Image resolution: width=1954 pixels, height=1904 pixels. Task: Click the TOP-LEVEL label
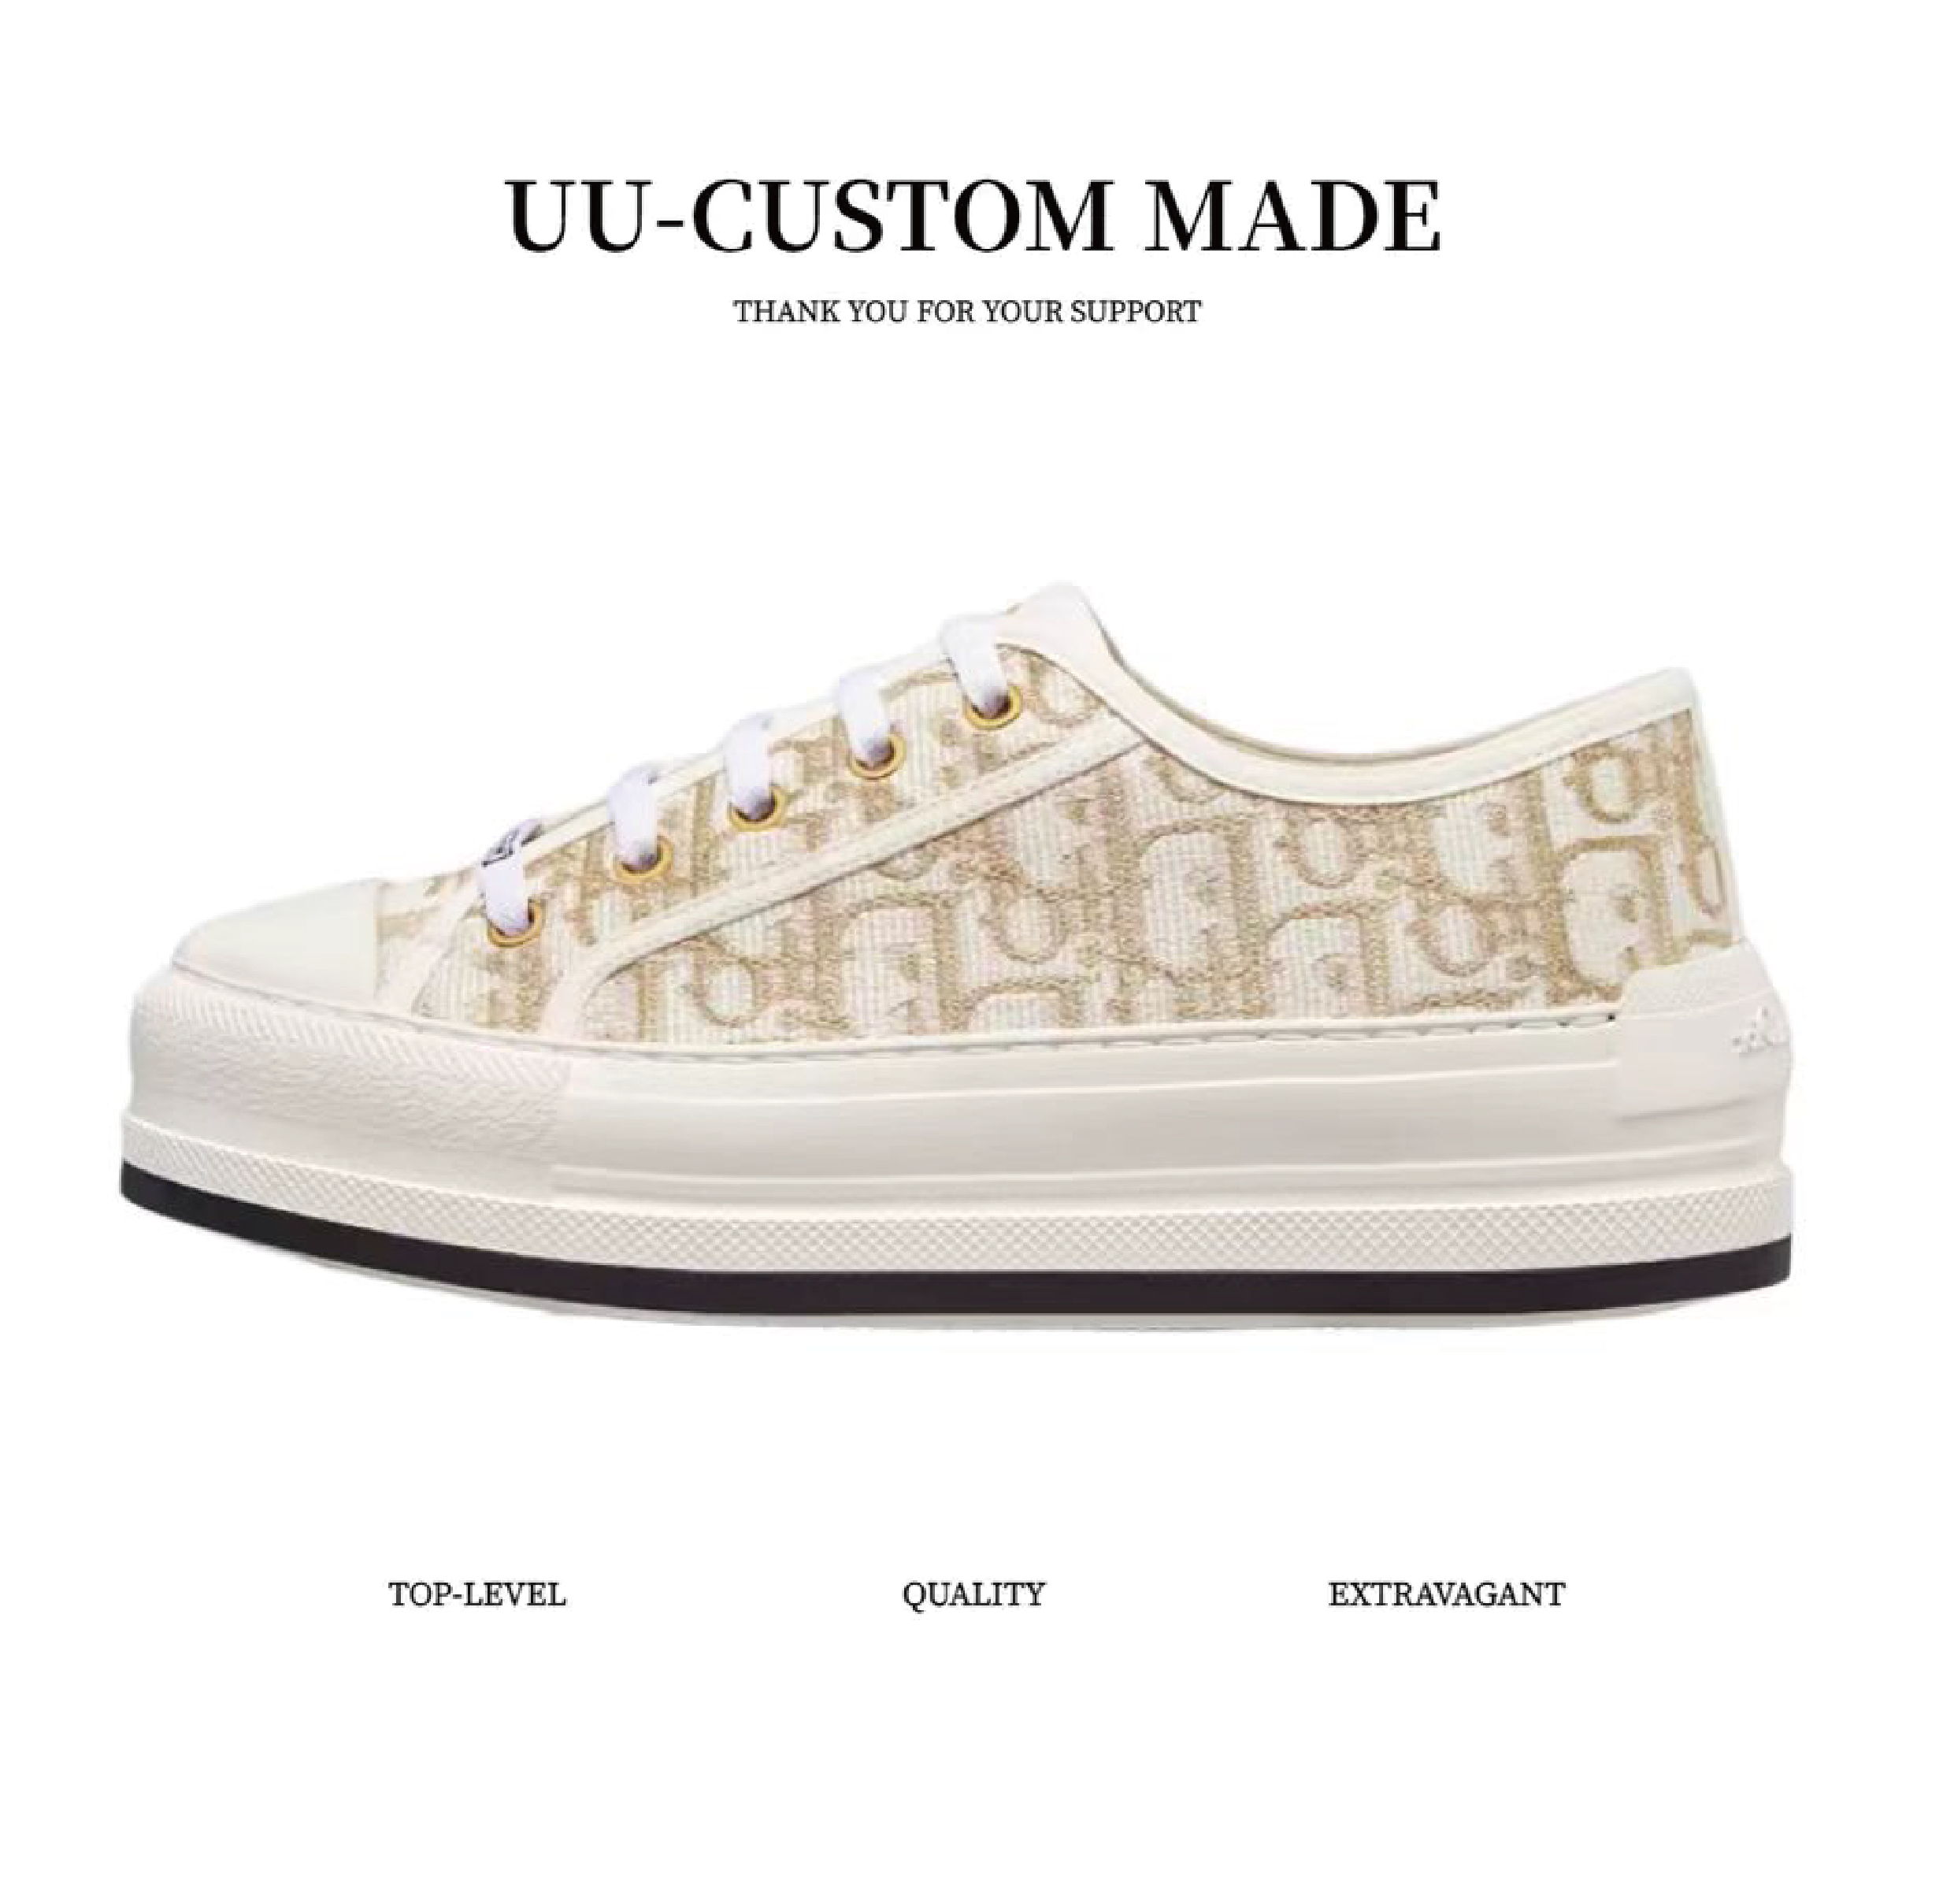(477, 1594)
